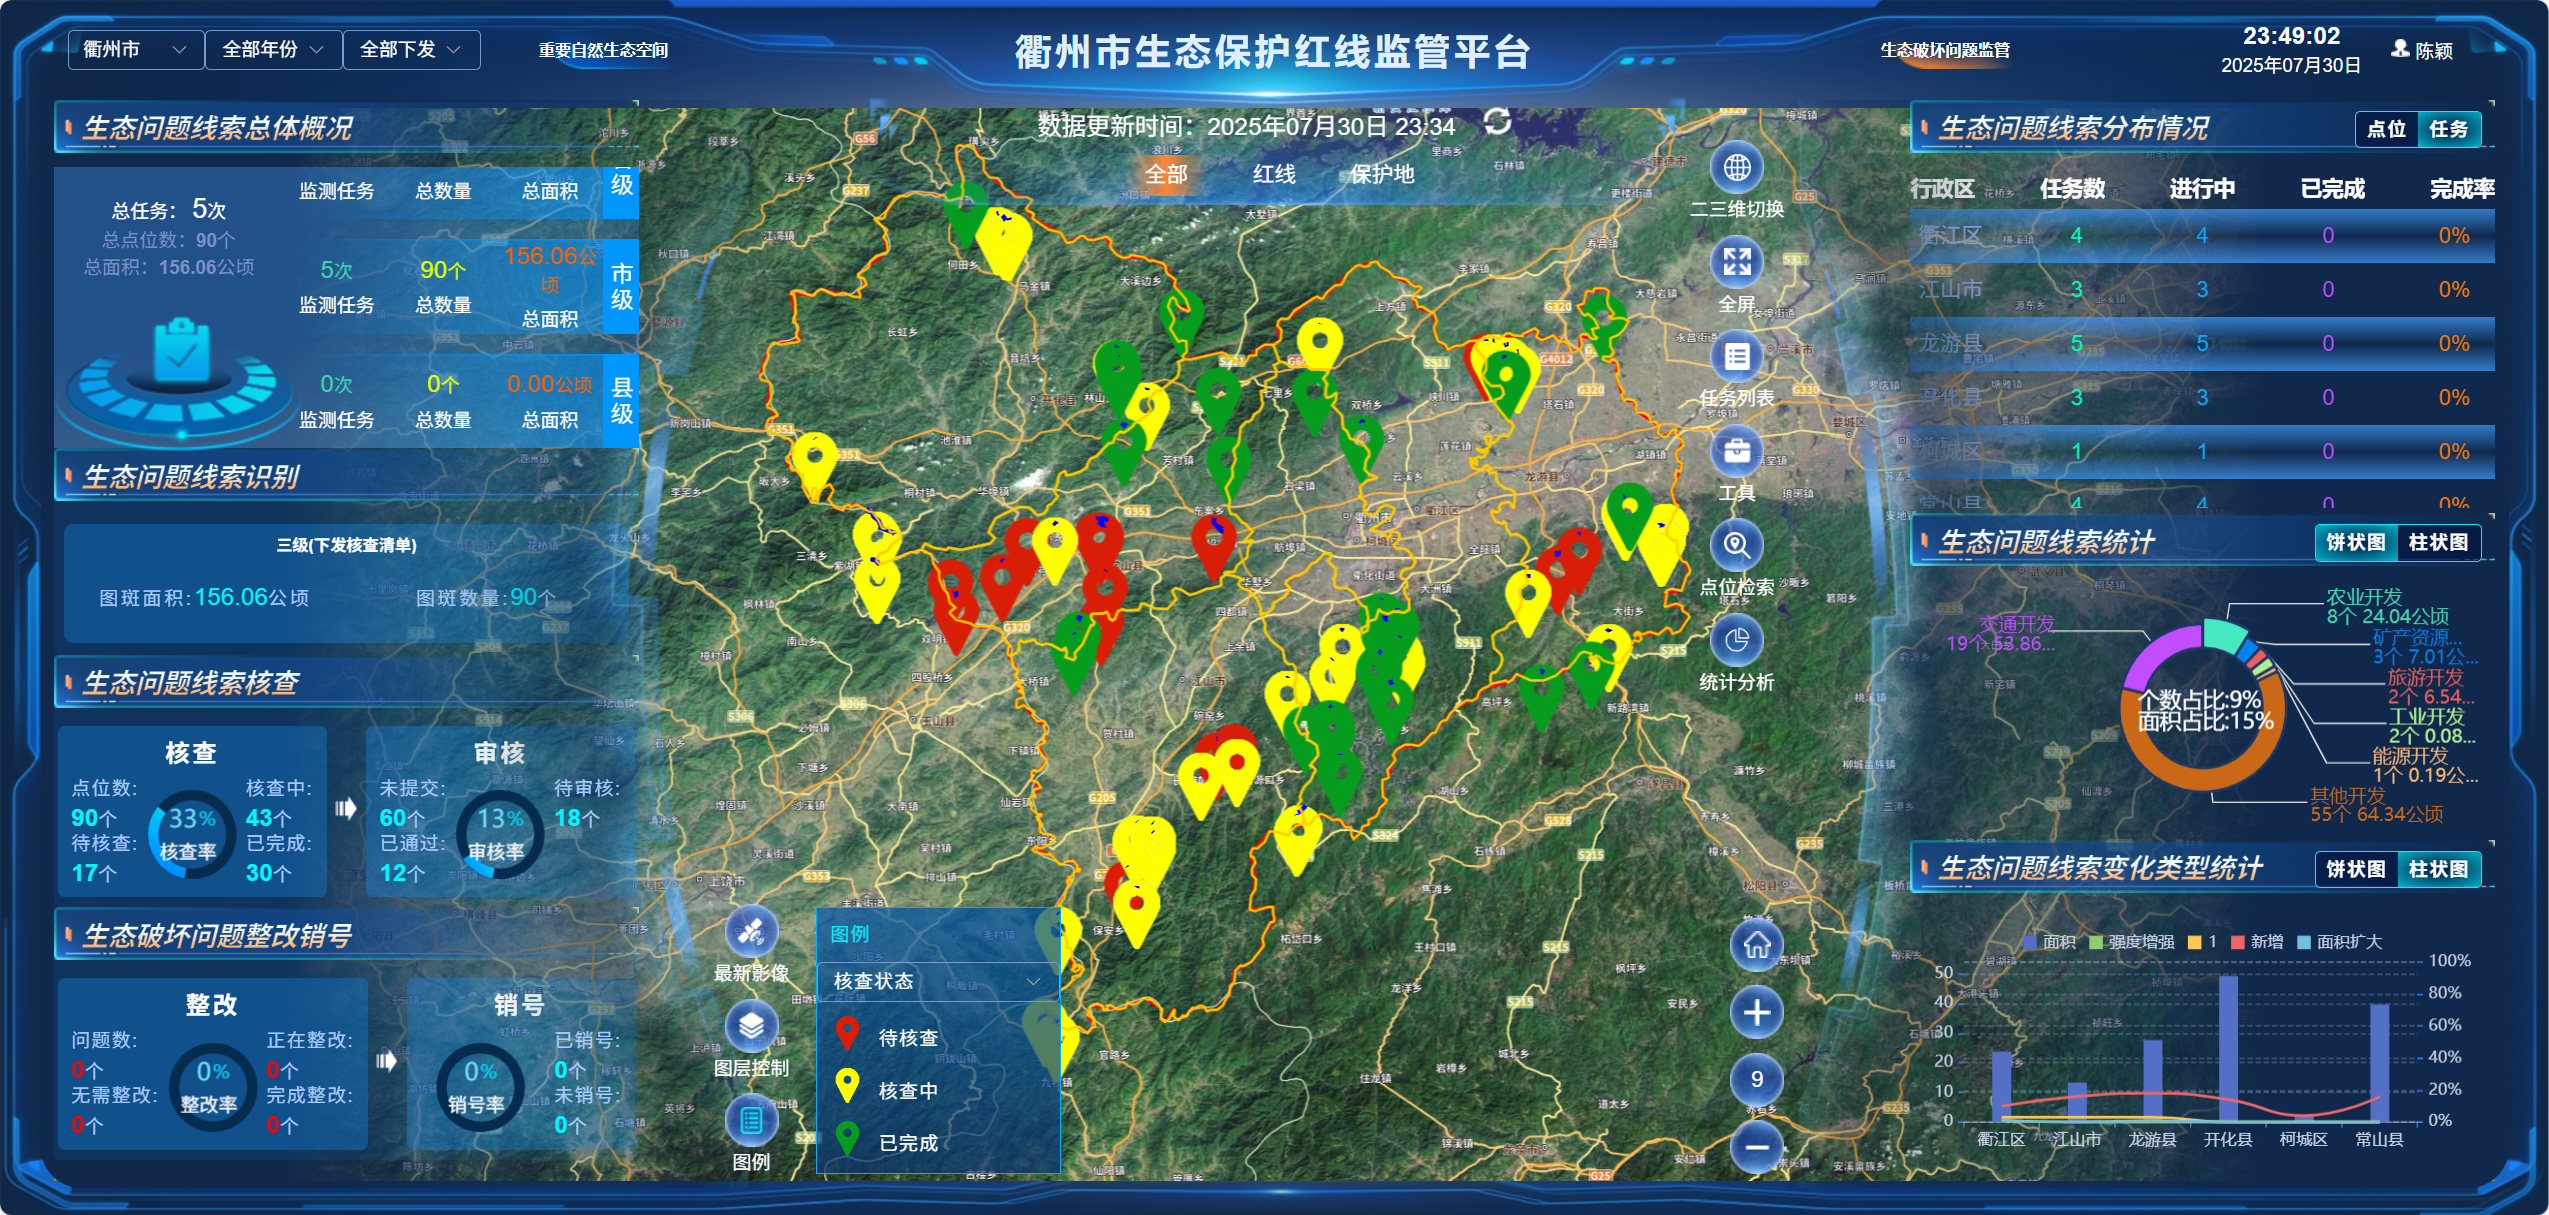Expand the 核查状态 legend dropdown
2549x1215 pixels.
point(937,981)
